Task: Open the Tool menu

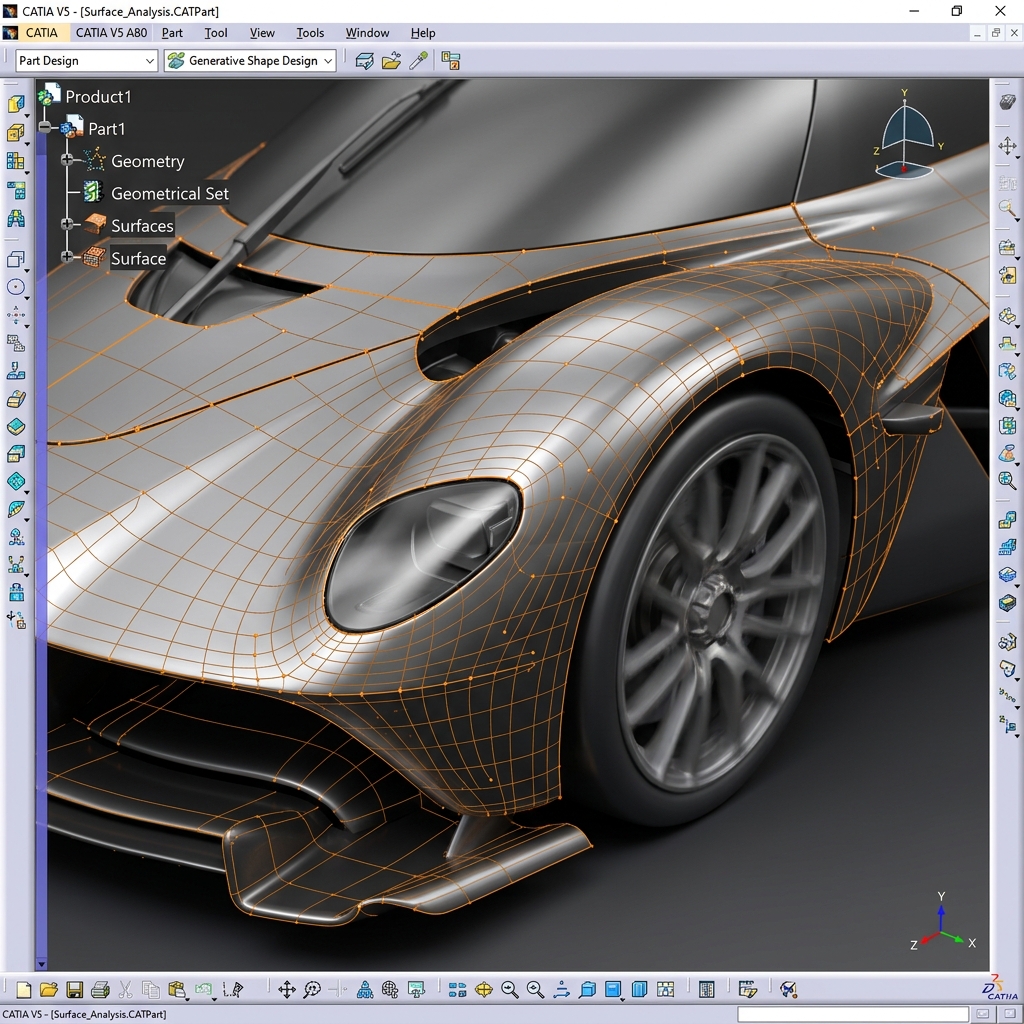Action: (x=216, y=33)
